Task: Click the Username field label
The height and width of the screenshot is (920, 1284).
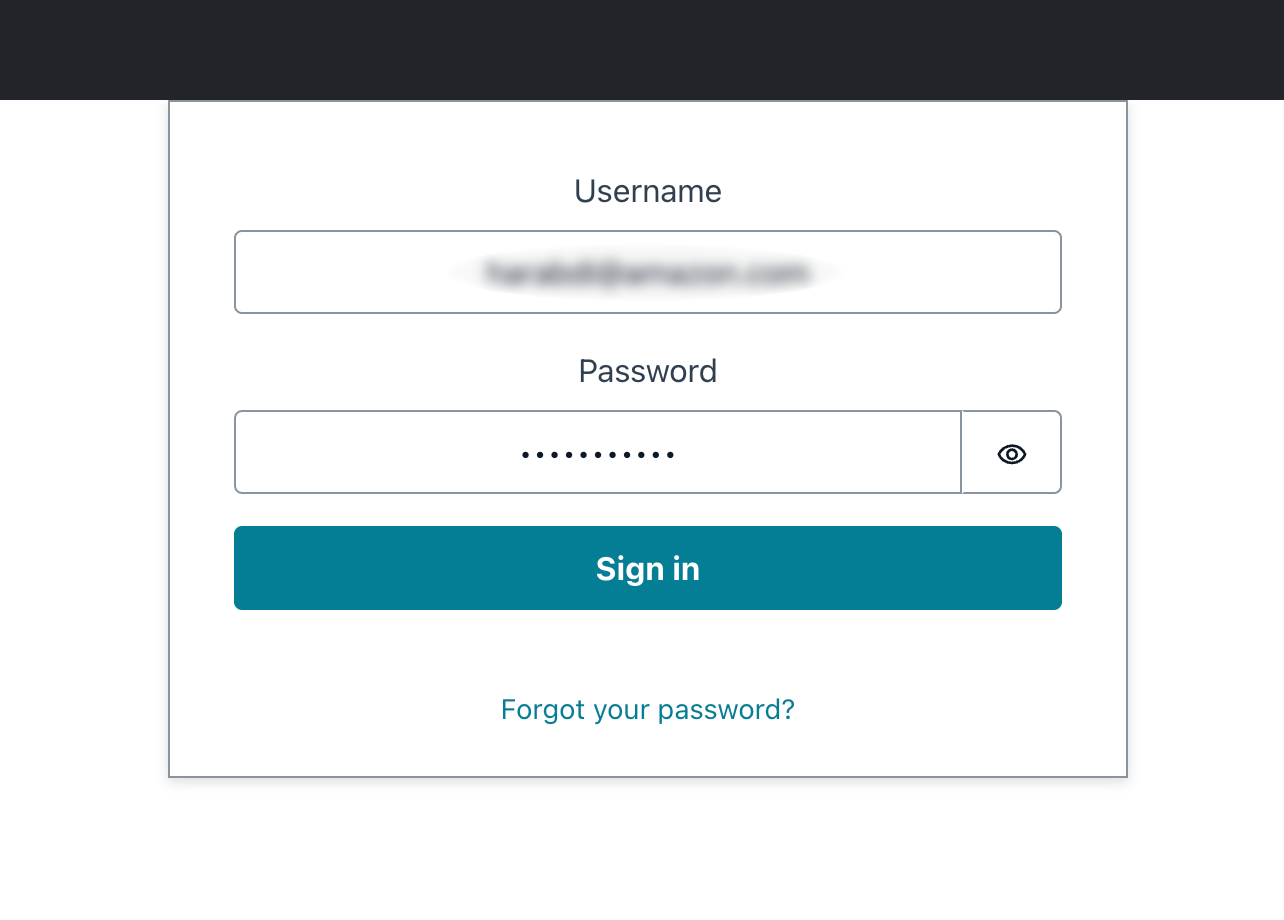Action: click(647, 191)
